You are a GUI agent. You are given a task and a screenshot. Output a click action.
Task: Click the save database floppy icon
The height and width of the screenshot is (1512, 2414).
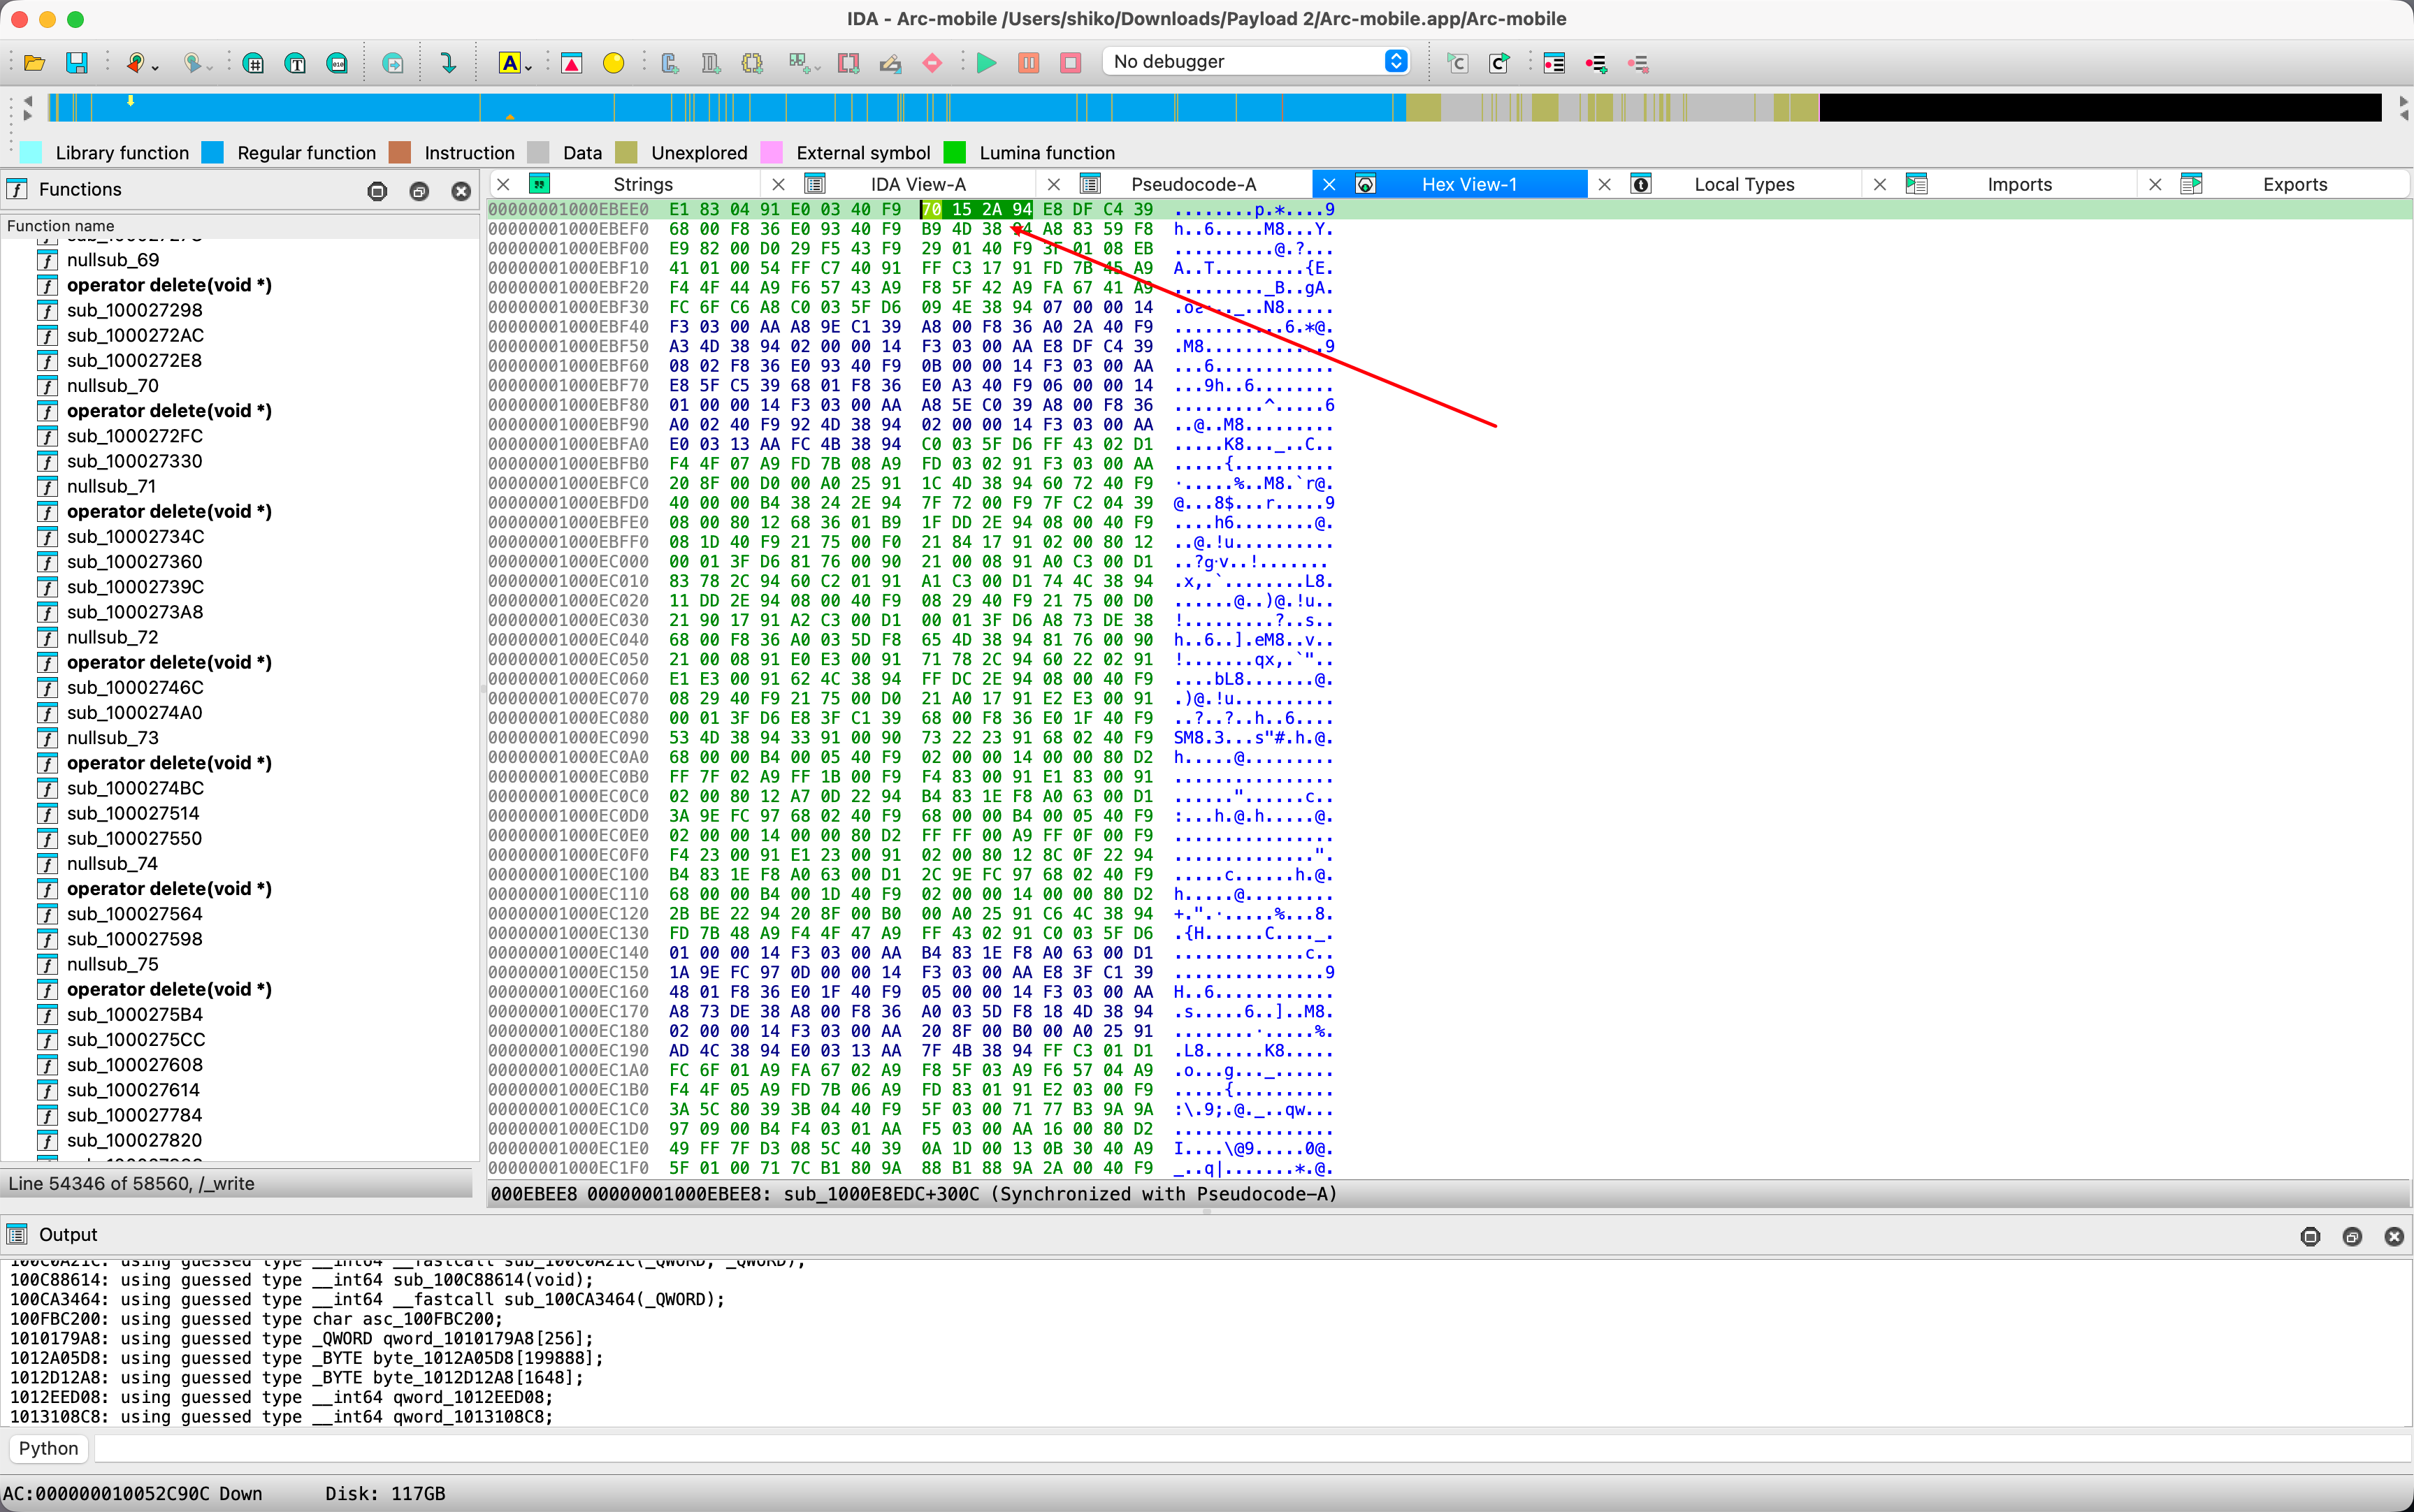[77, 63]
